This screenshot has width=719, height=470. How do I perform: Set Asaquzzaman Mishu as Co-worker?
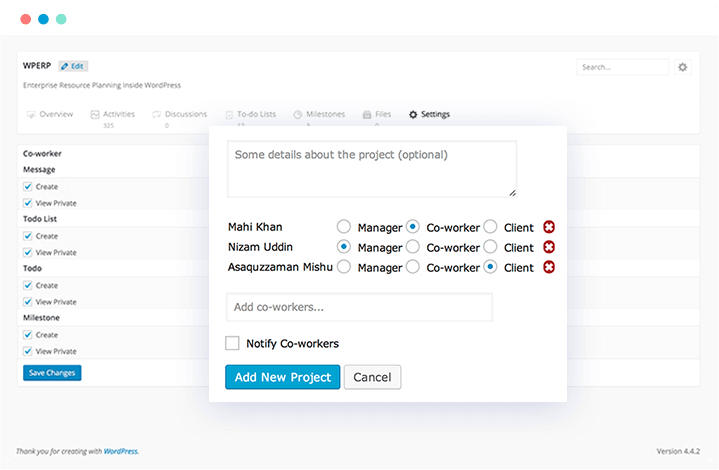[413, 267]
